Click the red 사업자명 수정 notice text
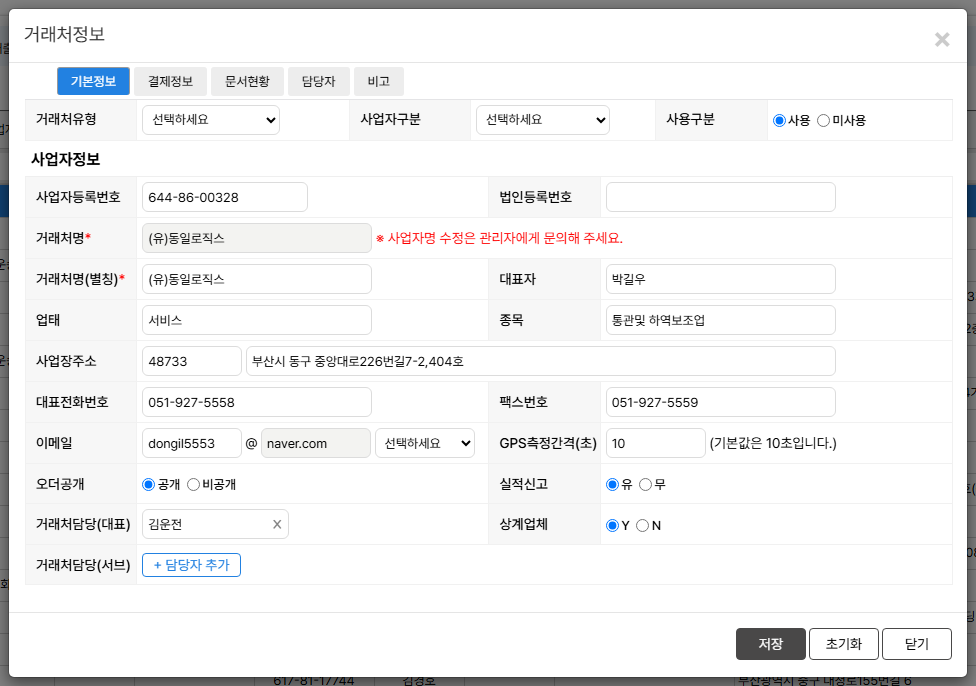The image size is (976, 686). tap(499, 238)
